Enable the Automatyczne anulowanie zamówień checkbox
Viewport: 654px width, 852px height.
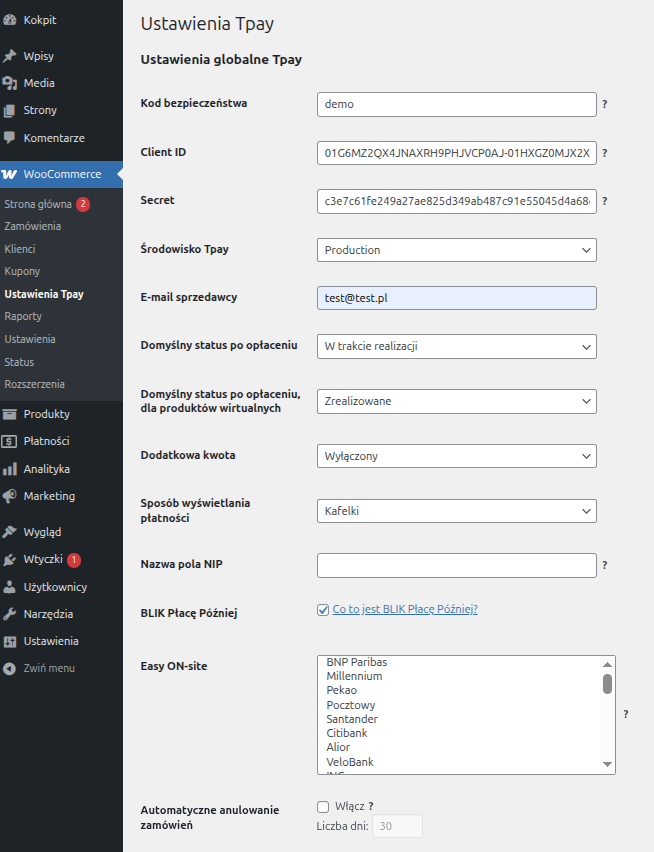click(x=323, y=806)
